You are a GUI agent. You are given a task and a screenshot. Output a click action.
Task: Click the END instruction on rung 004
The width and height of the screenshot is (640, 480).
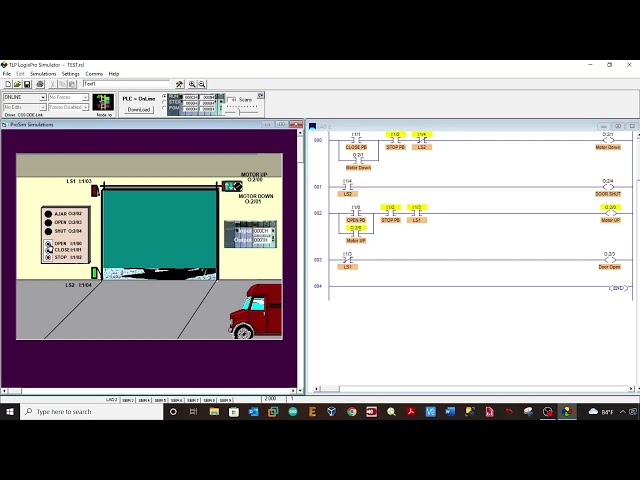pyautogui.click(x=618, y=288)
